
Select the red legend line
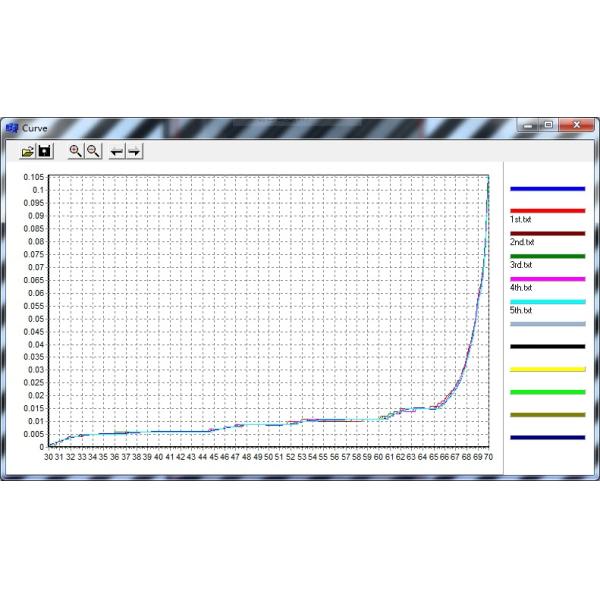pos(547,210)
